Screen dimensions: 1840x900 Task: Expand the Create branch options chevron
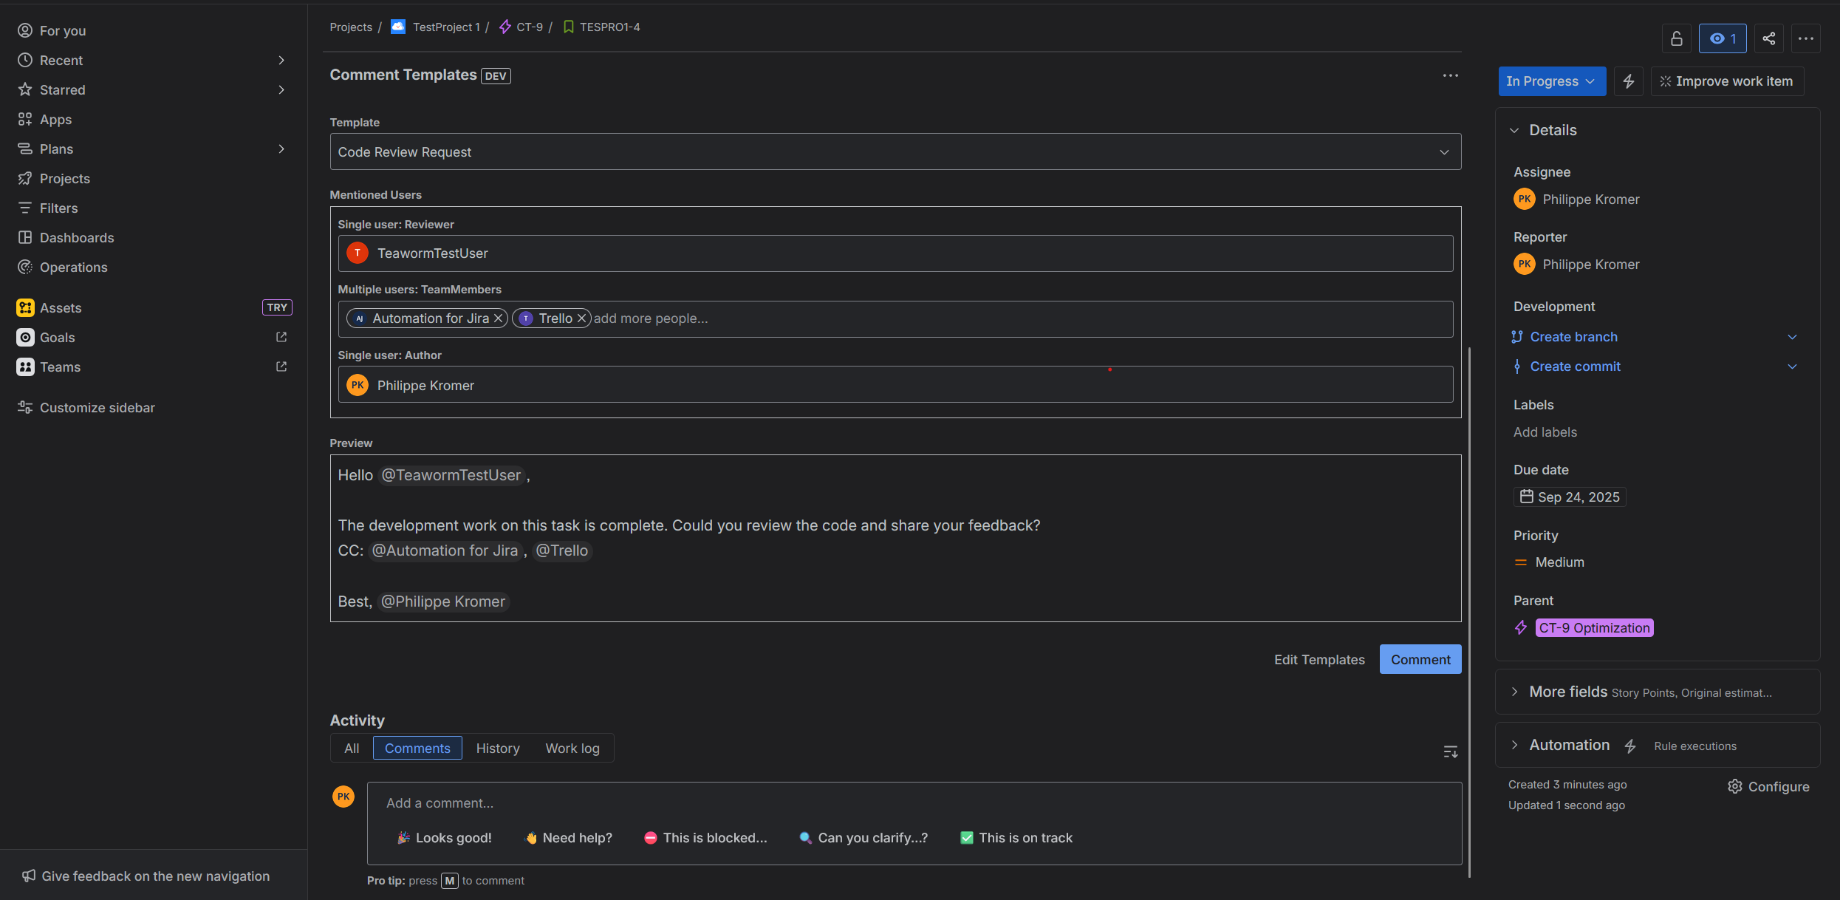pos(1793,337)
